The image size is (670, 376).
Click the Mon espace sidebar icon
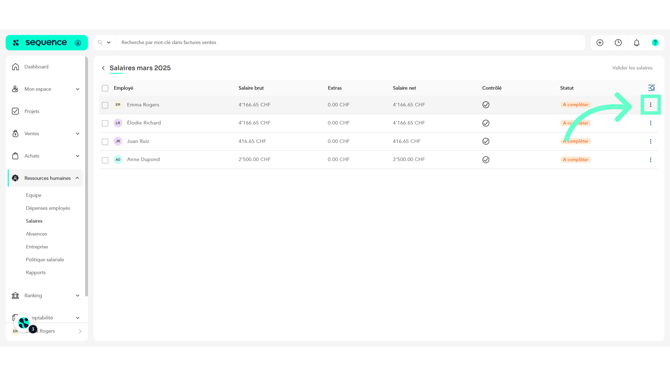15,89
